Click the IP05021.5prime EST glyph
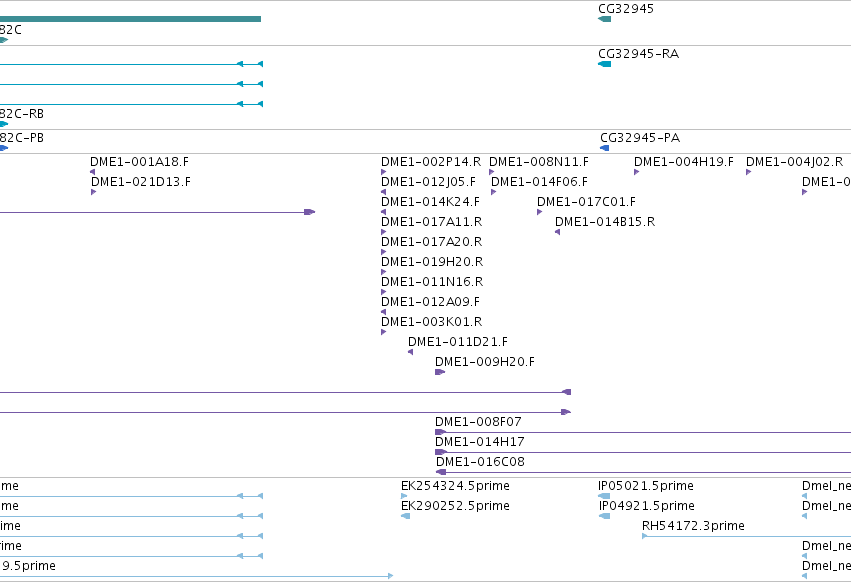 click(x=604, y=496)
